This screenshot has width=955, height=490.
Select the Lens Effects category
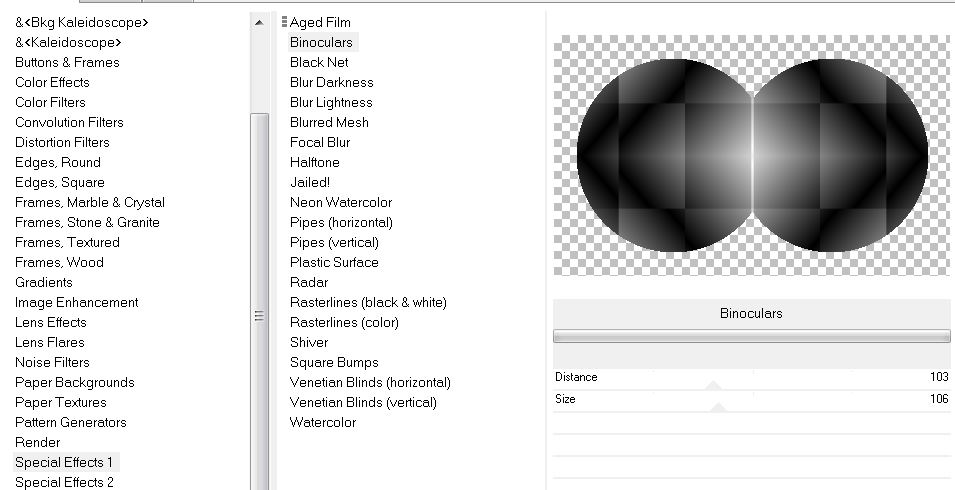pyautogui.click(x=51, y=323)
